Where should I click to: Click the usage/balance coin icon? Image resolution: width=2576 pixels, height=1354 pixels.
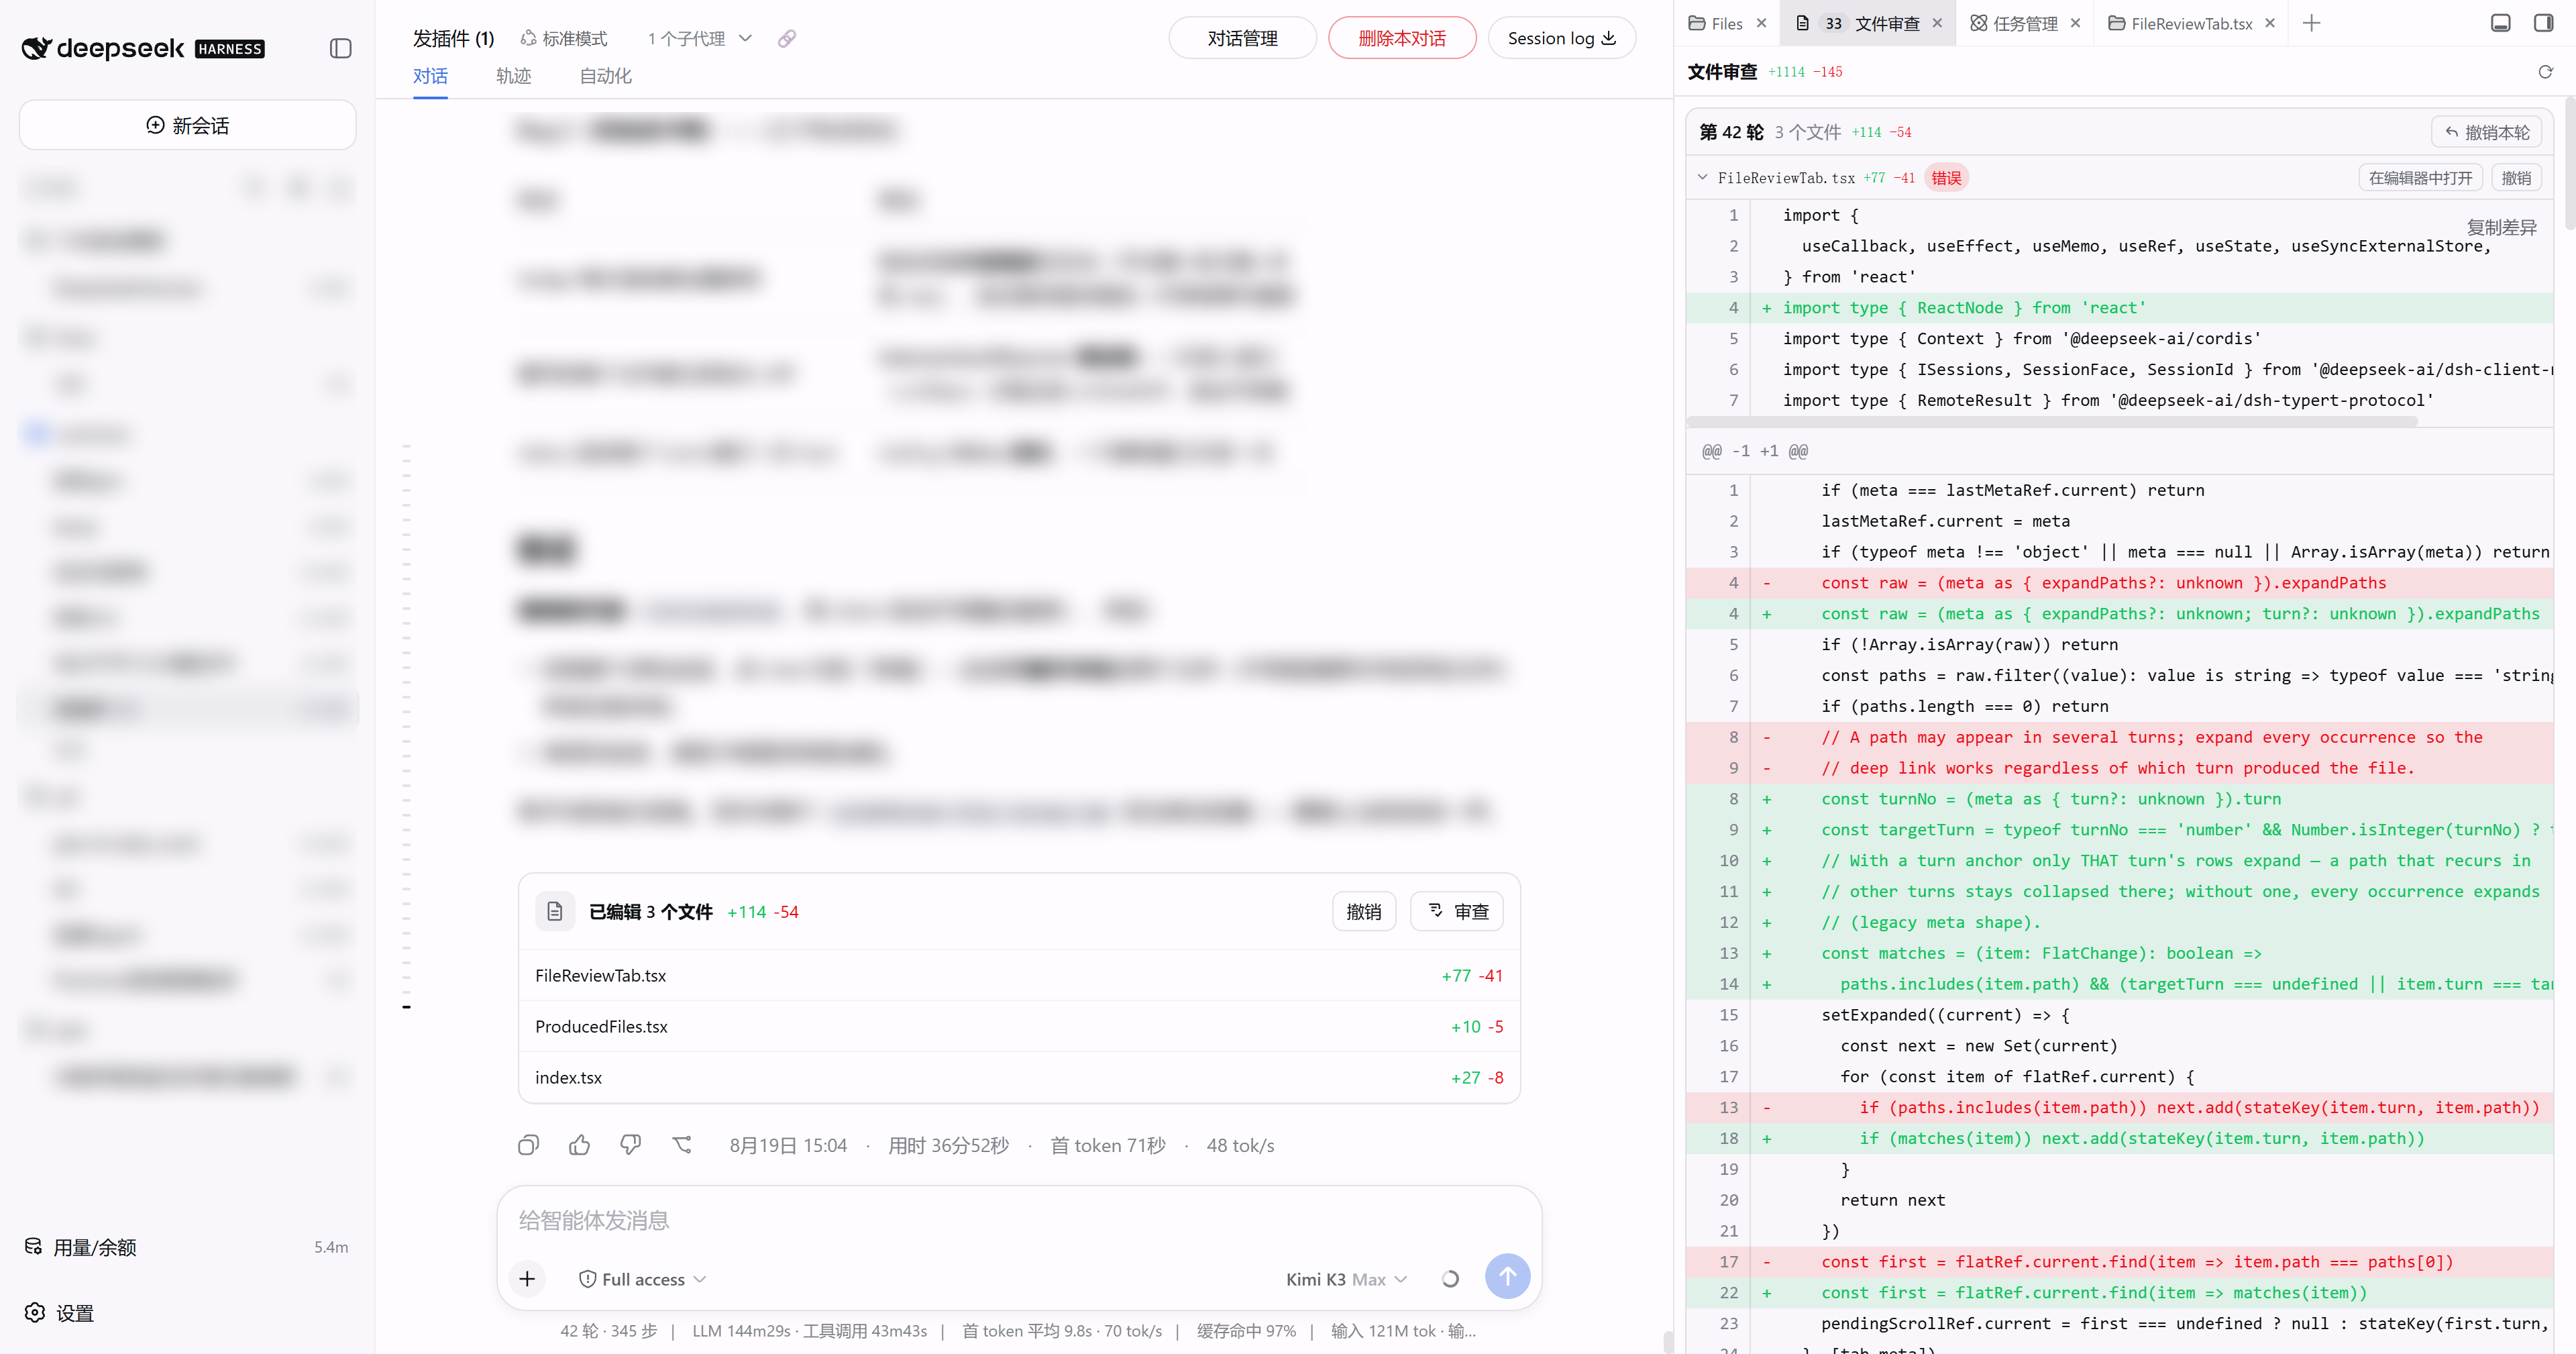tap(33, 1246)
